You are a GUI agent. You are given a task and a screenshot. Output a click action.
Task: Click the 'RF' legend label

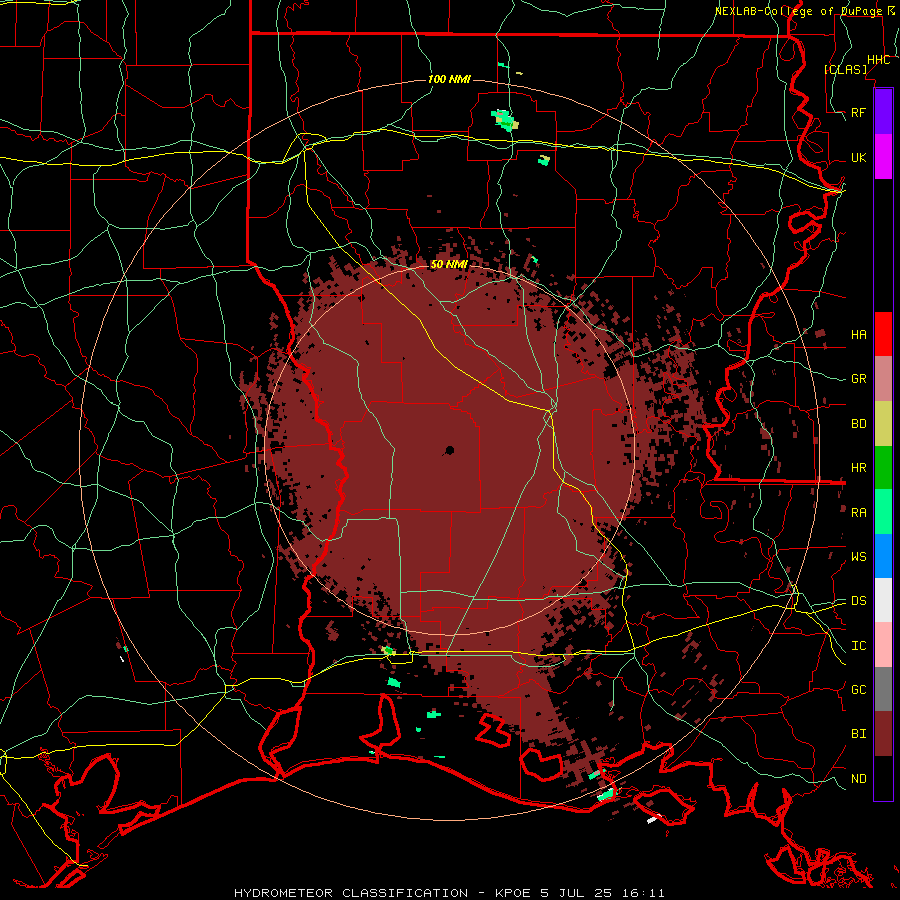point(858,112)
